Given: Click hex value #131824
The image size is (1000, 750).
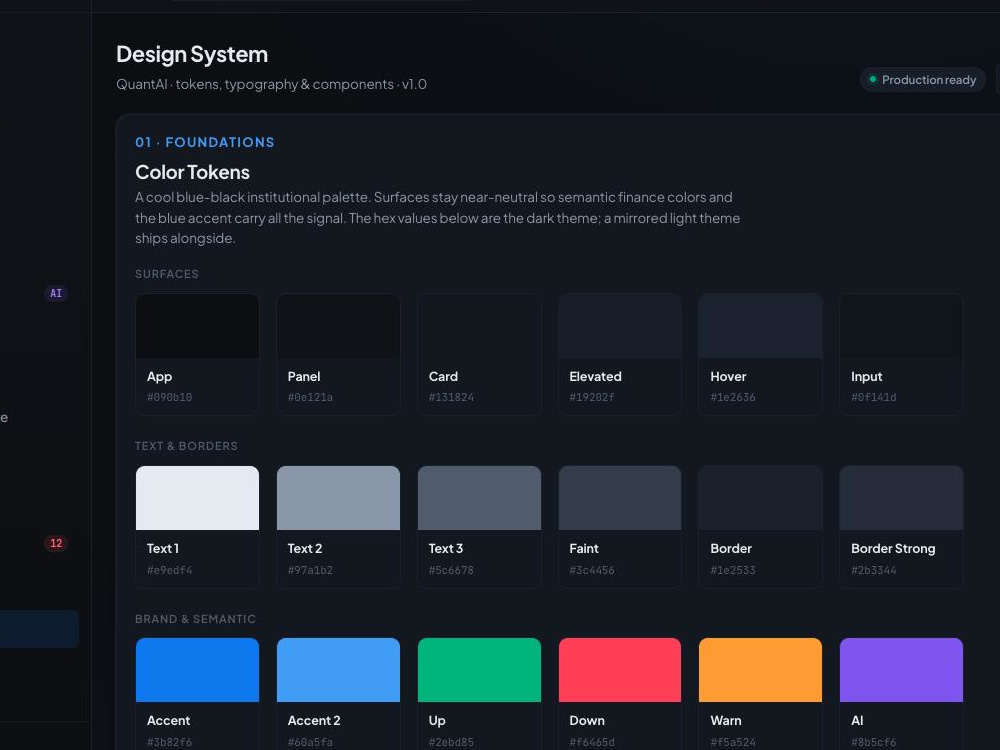Looking at the screenshot, I should (451, 397).
